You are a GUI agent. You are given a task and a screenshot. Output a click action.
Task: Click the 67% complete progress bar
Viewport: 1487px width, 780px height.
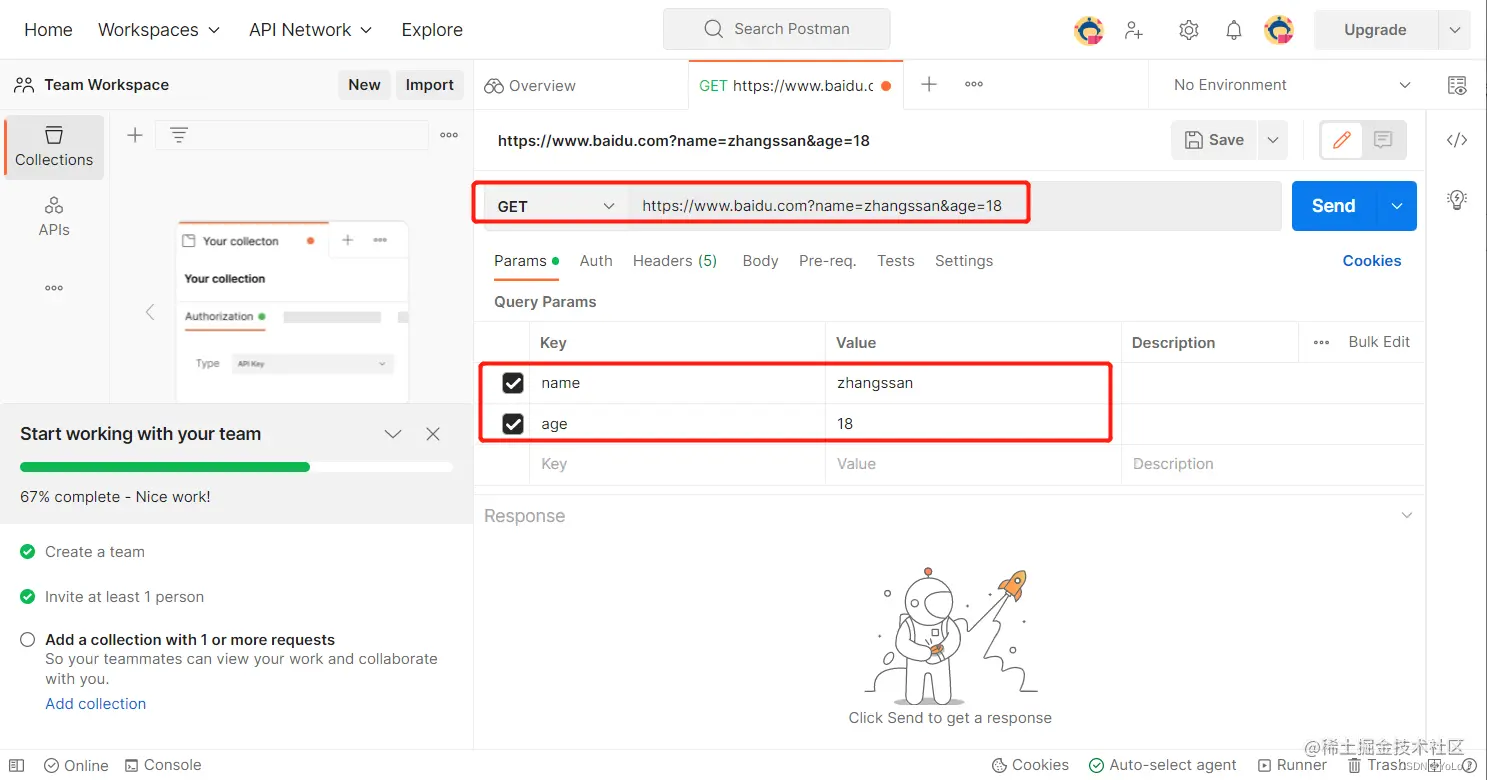pos(236,467)
